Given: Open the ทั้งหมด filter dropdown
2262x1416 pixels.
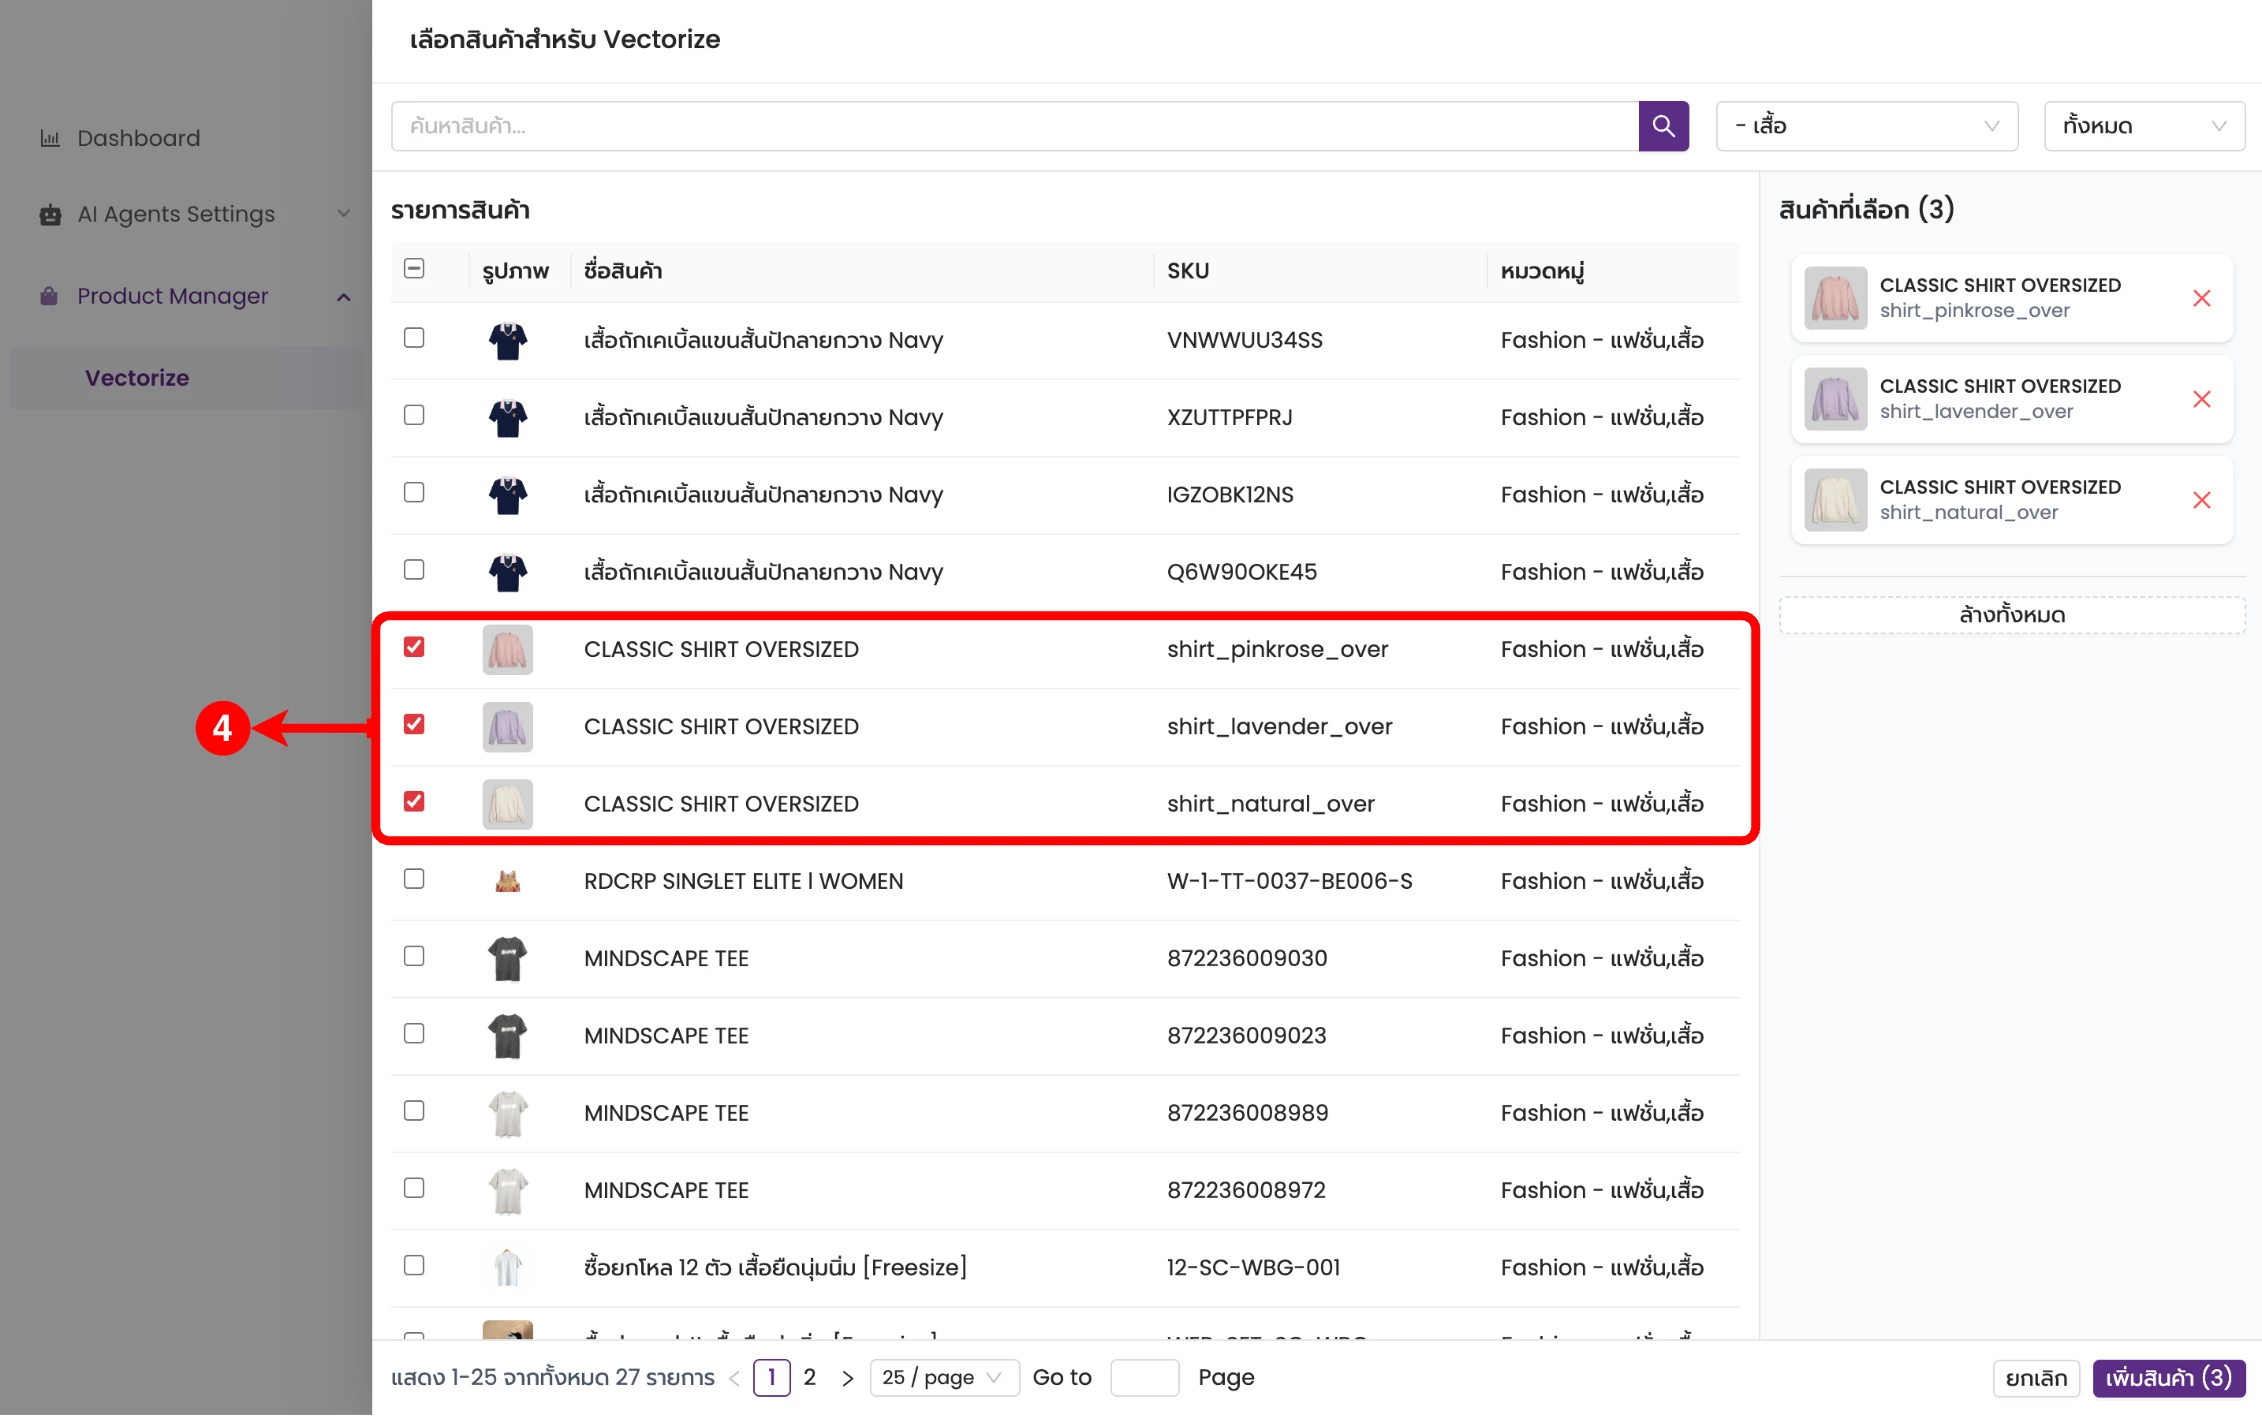Looking at the screenshot, I should tap(2143, 126).
